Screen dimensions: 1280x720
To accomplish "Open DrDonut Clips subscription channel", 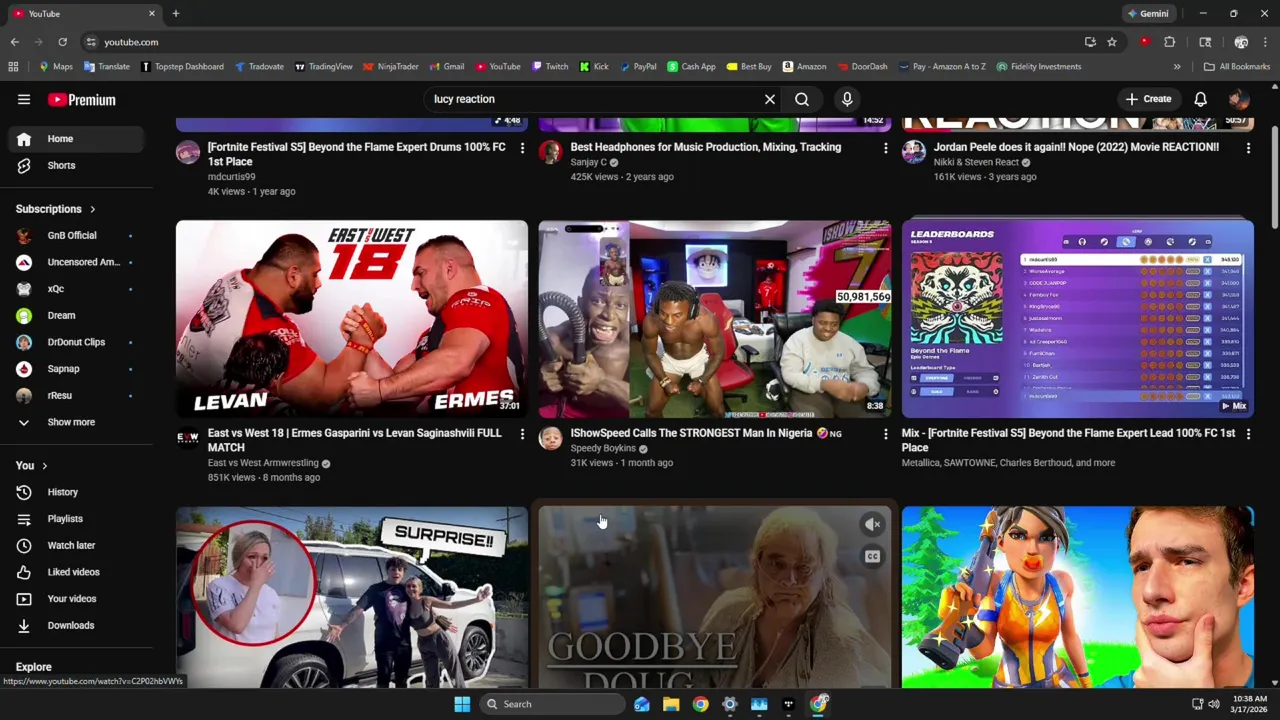I will [78, 342].
